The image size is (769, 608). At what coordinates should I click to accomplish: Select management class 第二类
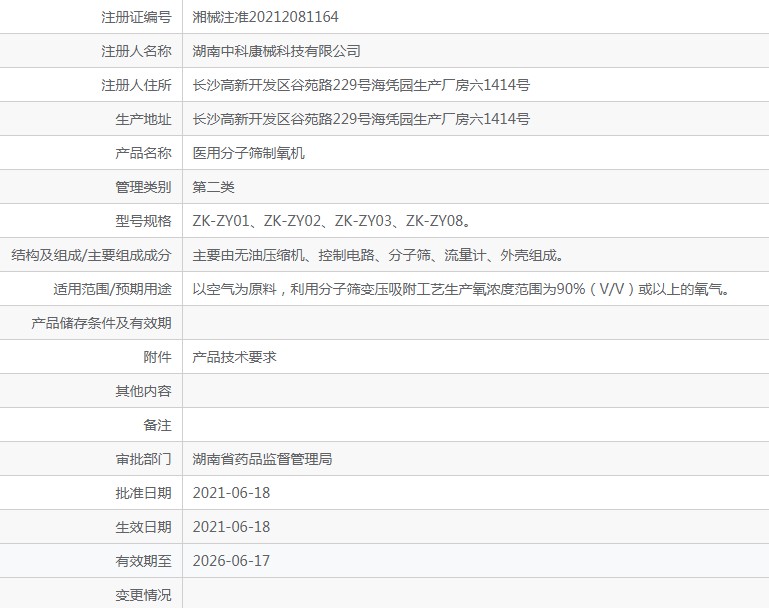click(213, 187)
